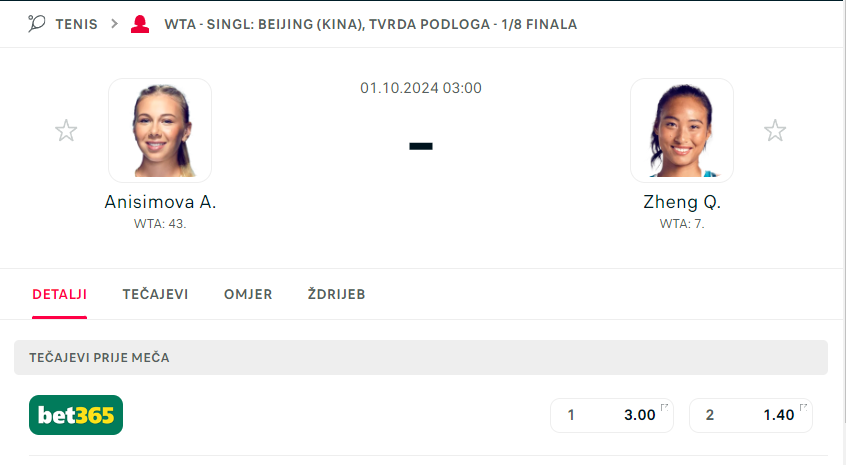Favorite Anisimova A. with the star

[66, 131]
